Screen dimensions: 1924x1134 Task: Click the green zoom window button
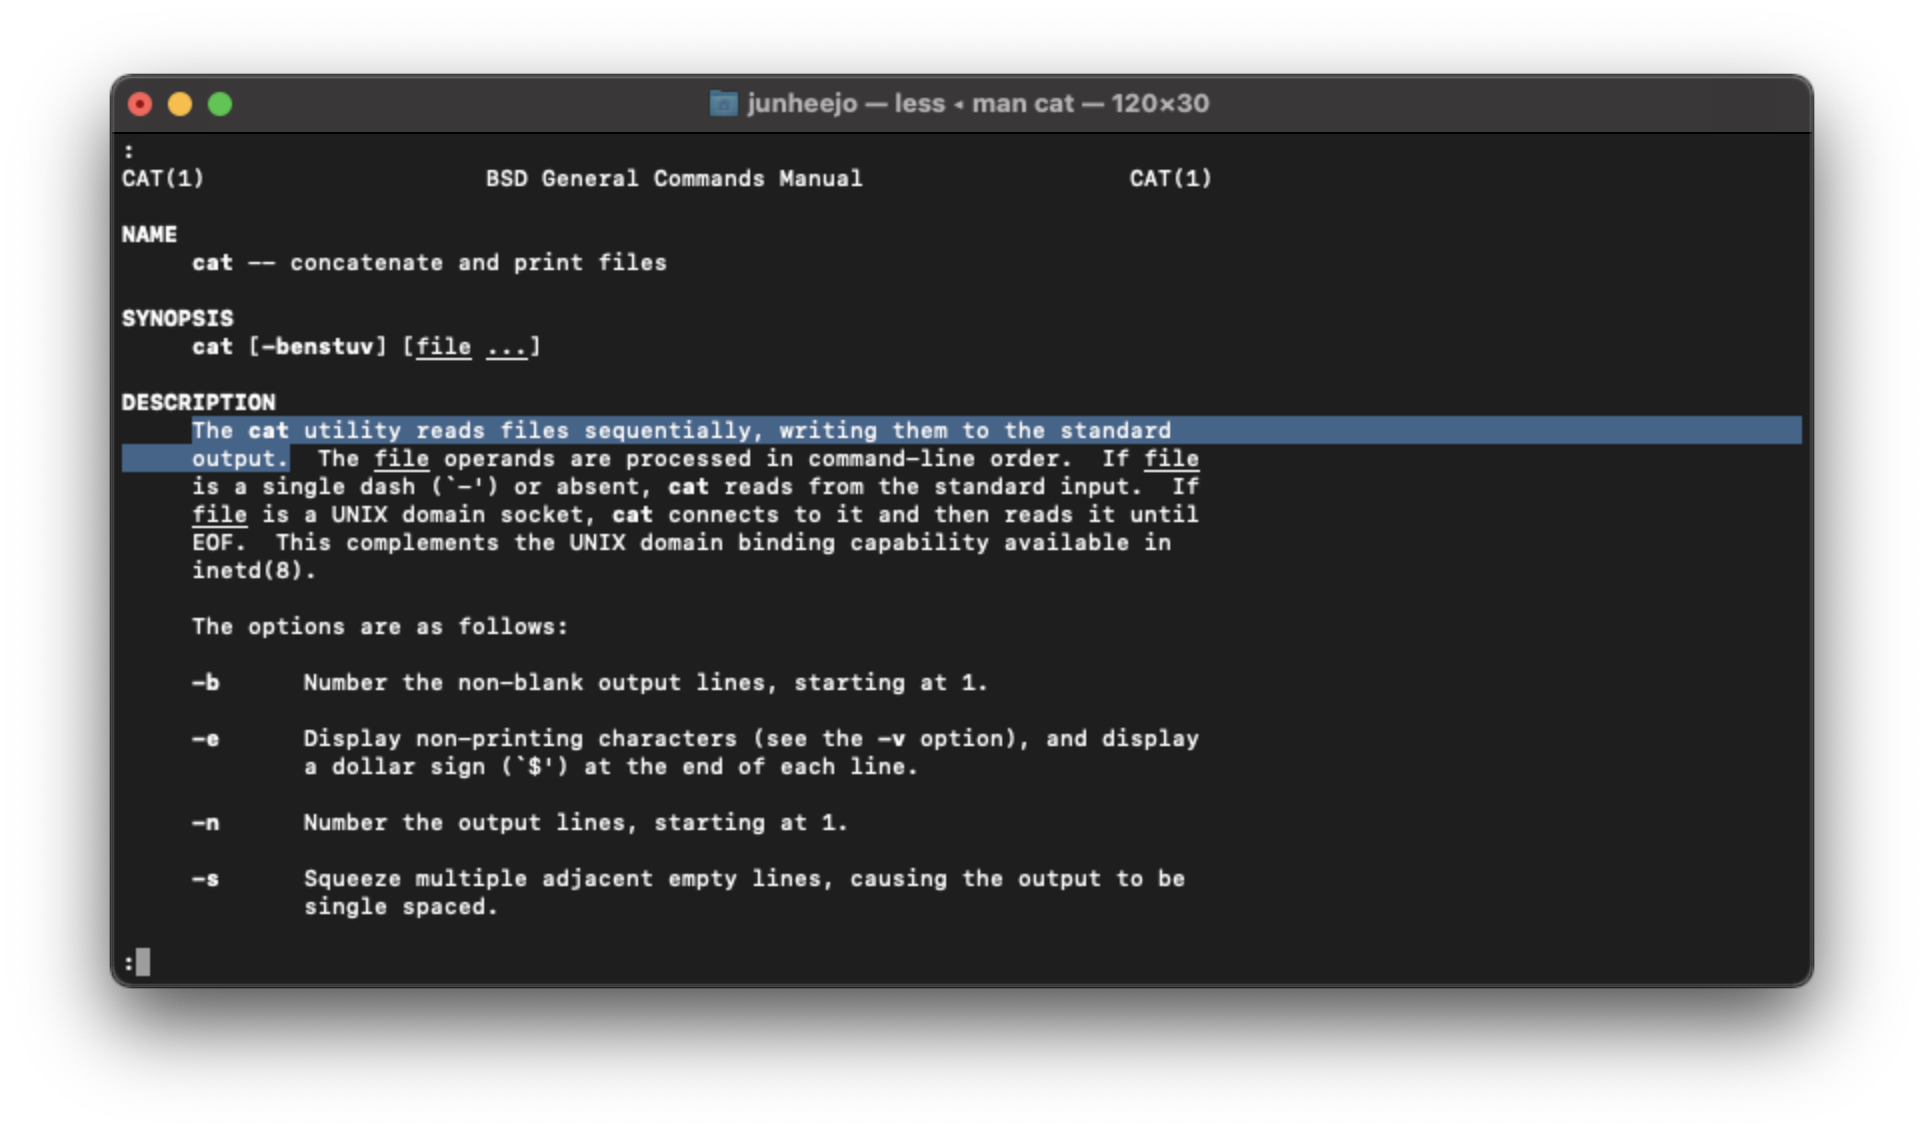coord(220,104)
